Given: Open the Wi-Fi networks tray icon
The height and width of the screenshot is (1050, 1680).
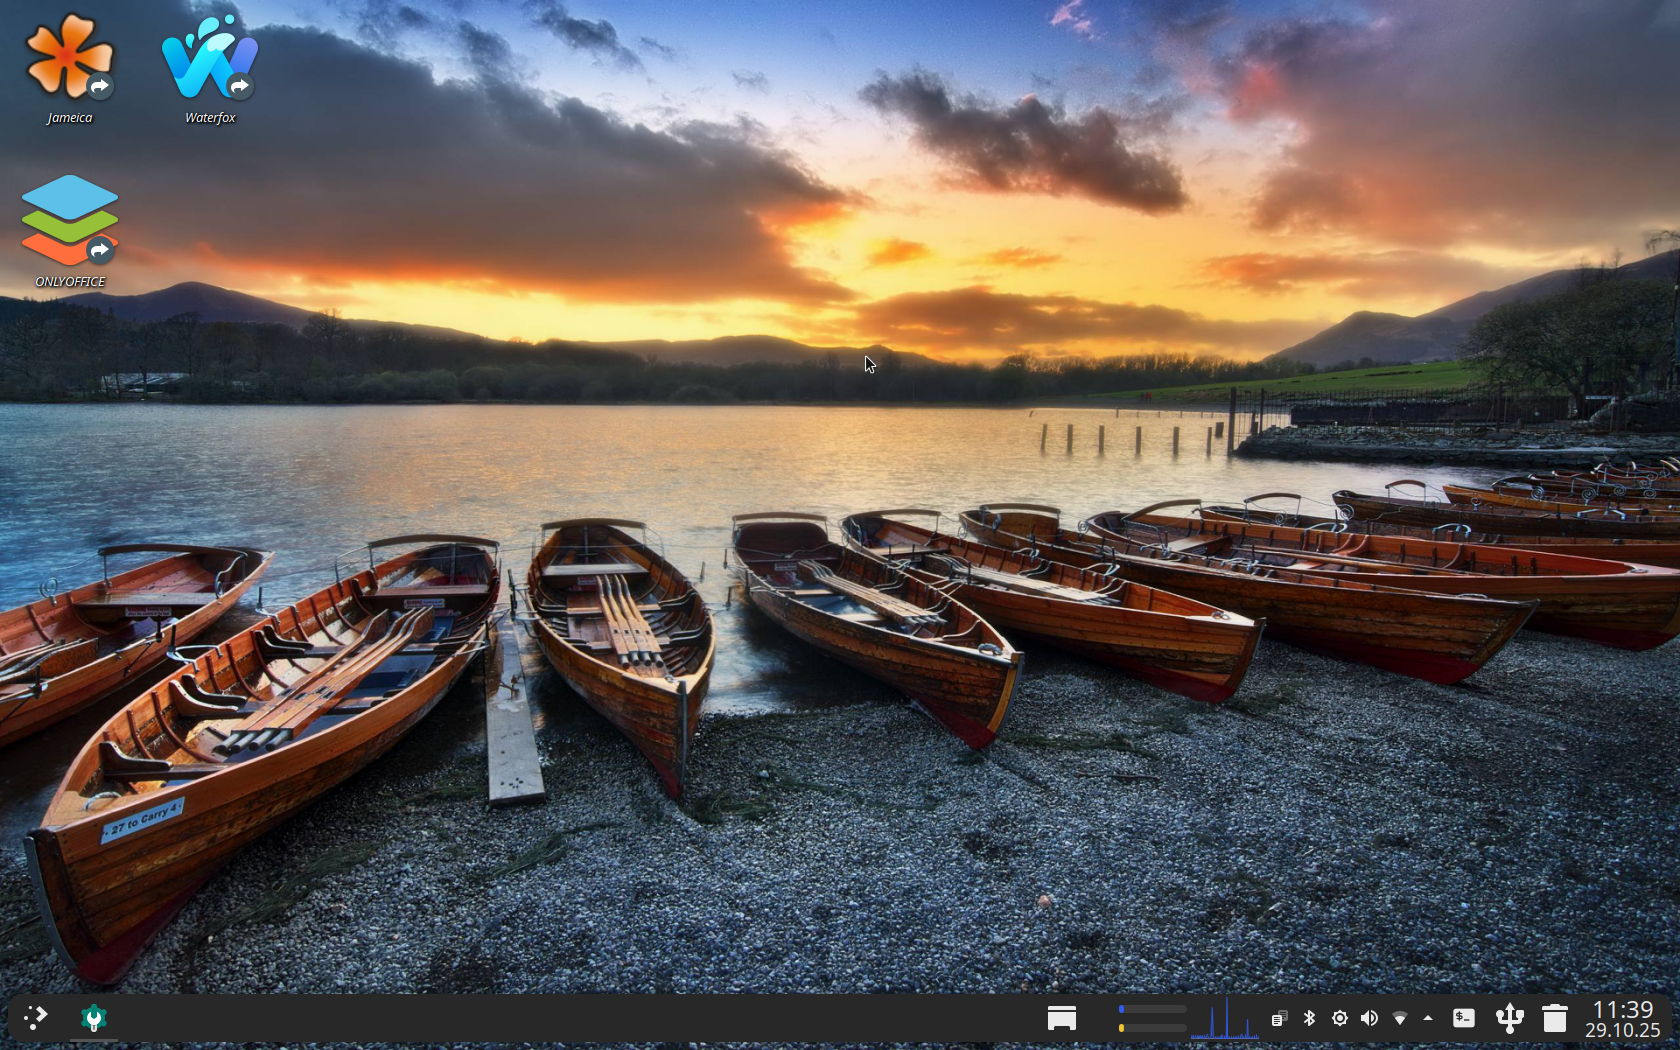Looking at the screenshot, I should (1399, 1018).
